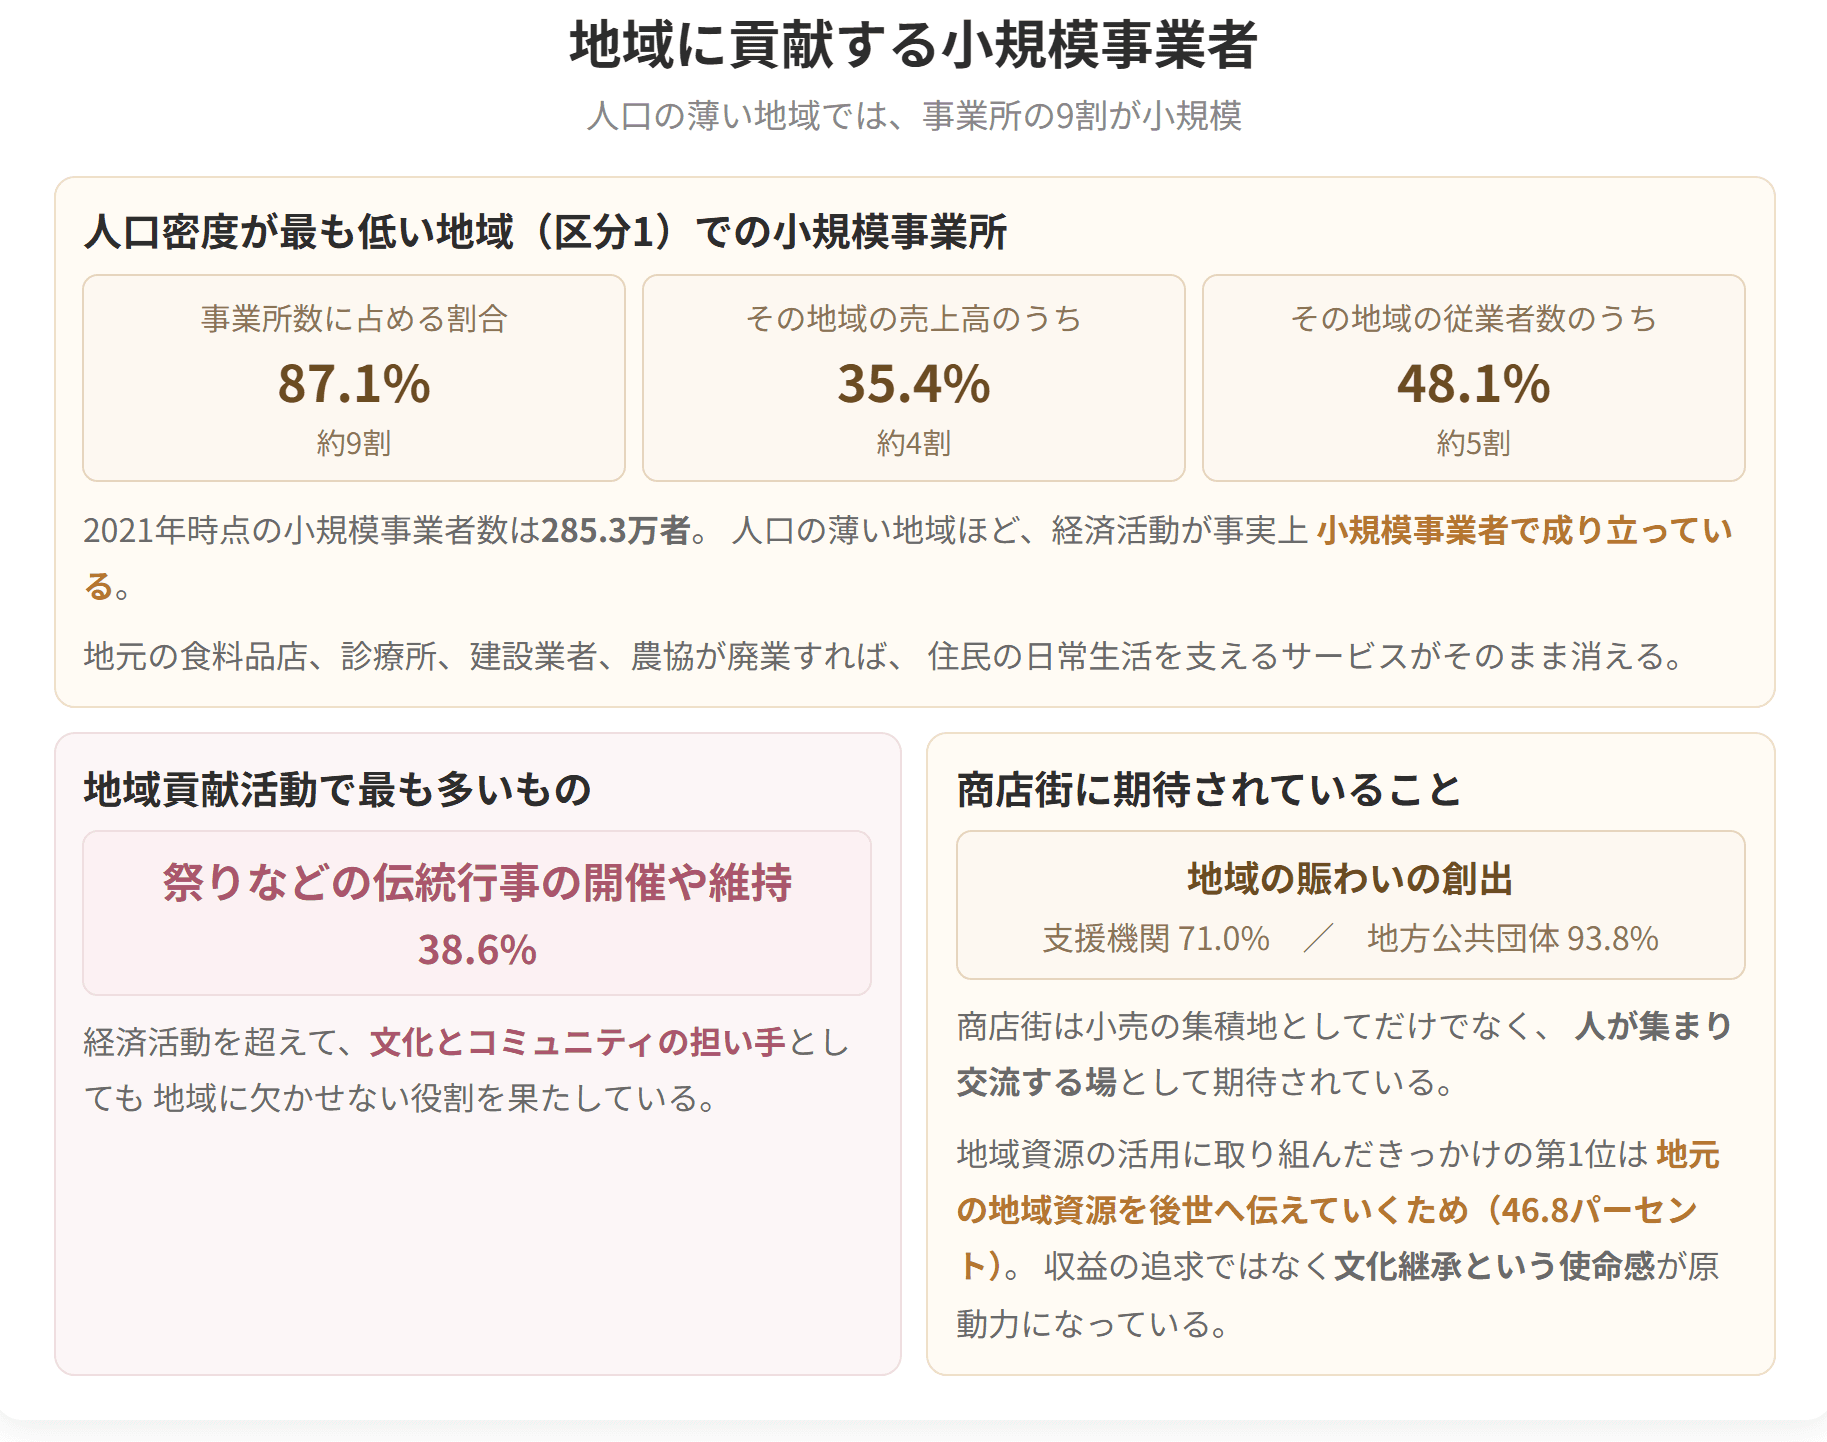This screenshot has height=1442, width=1827.
Task: Click the heading 商店街に期待されていること
Action: [1209, 790]
